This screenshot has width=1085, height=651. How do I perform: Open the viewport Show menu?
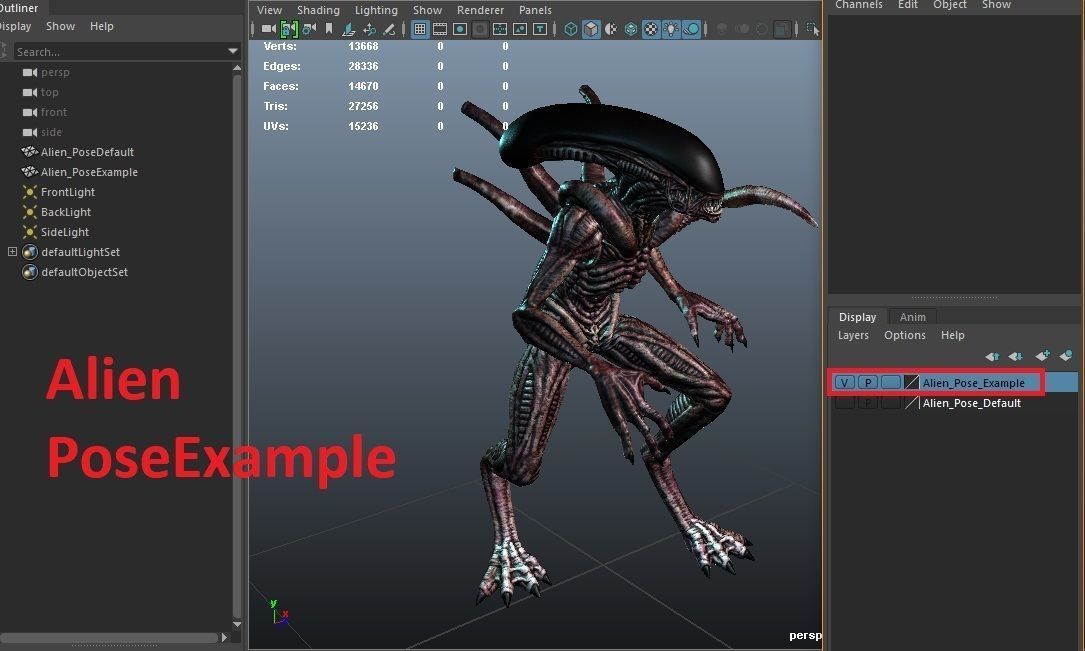pyautogui.click(x=428, y=10)
